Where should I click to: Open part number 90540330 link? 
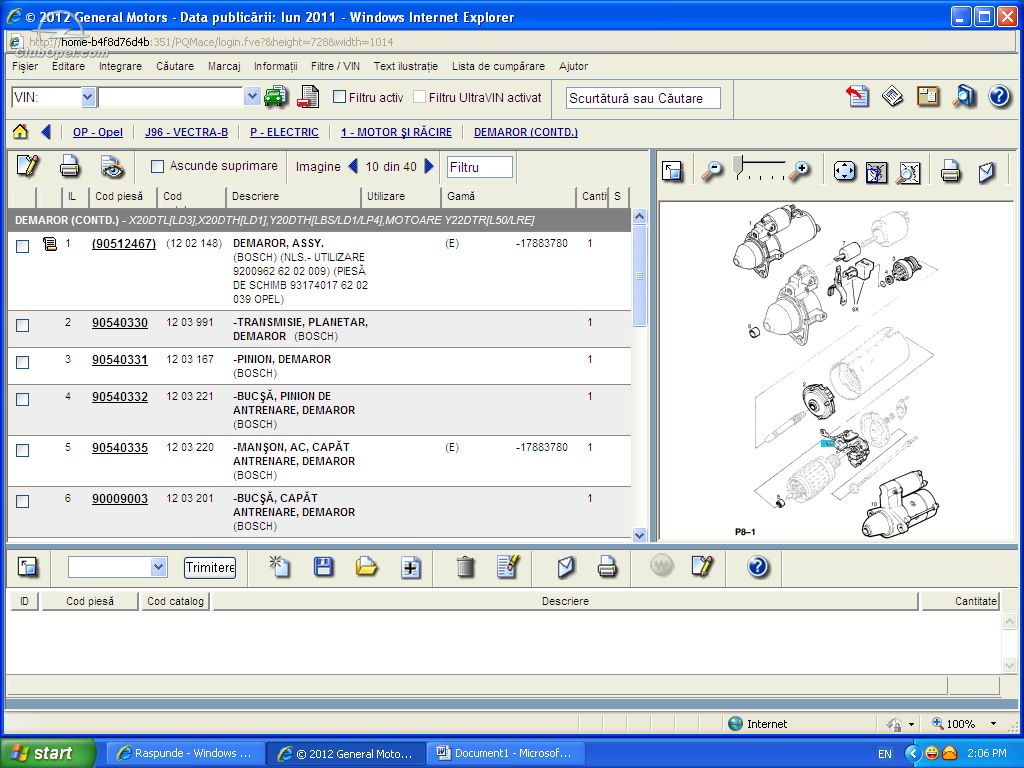pos(120,323)
